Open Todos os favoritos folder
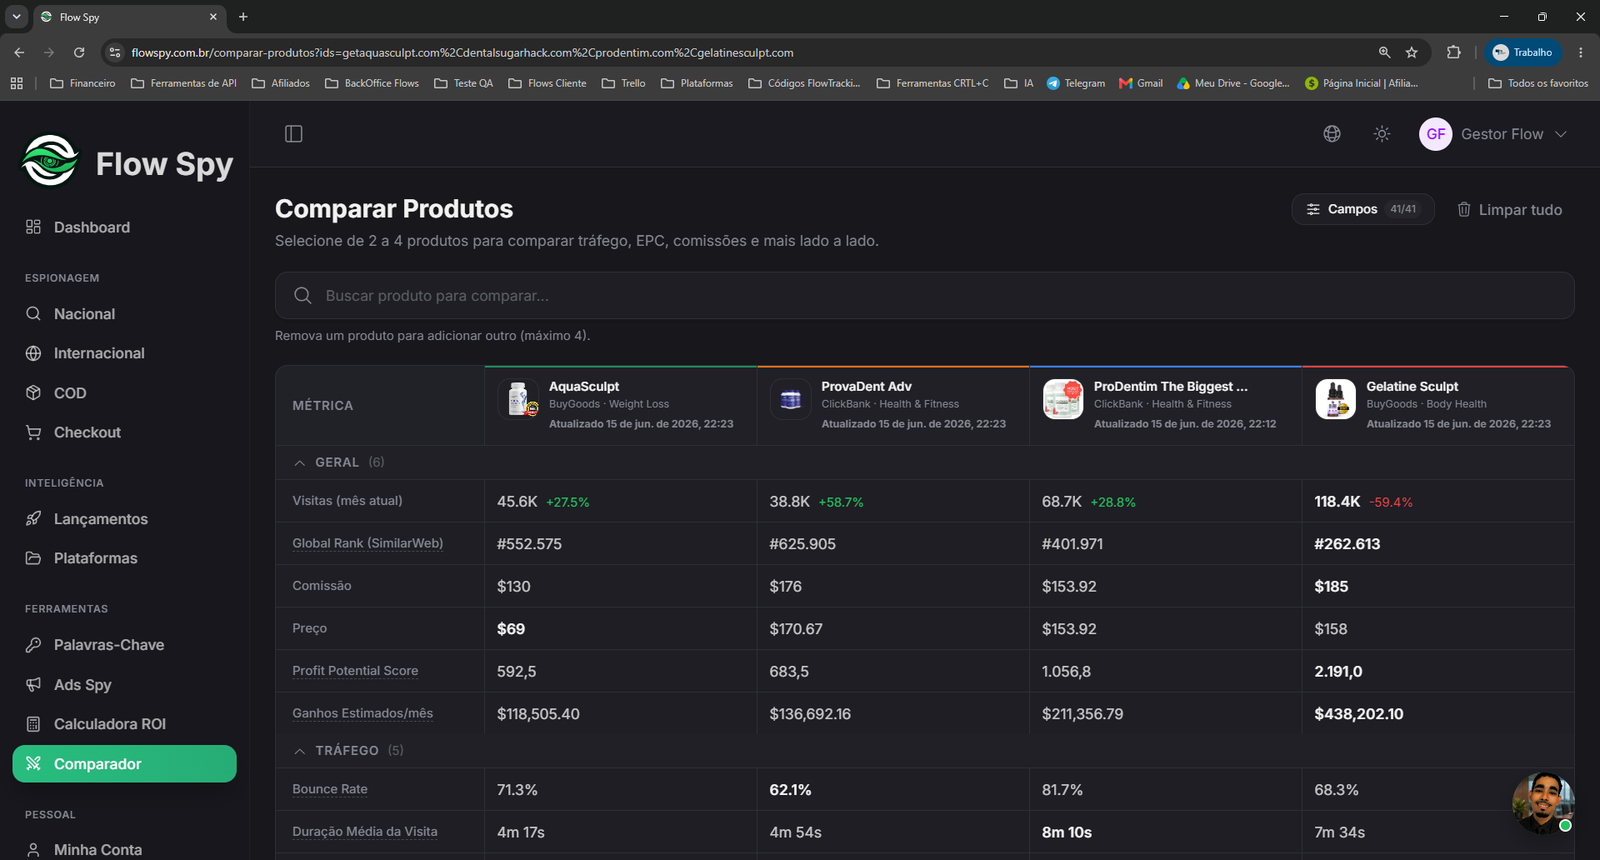 tap(1538, 83)
